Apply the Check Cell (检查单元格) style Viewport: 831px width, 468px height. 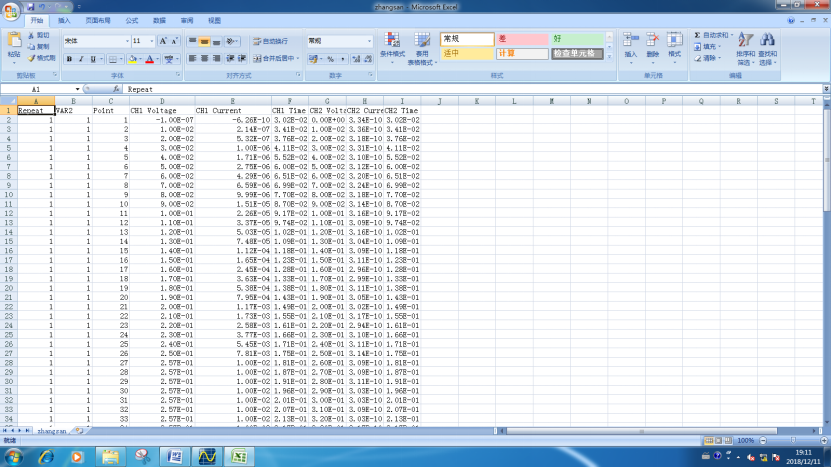(577, 54)
